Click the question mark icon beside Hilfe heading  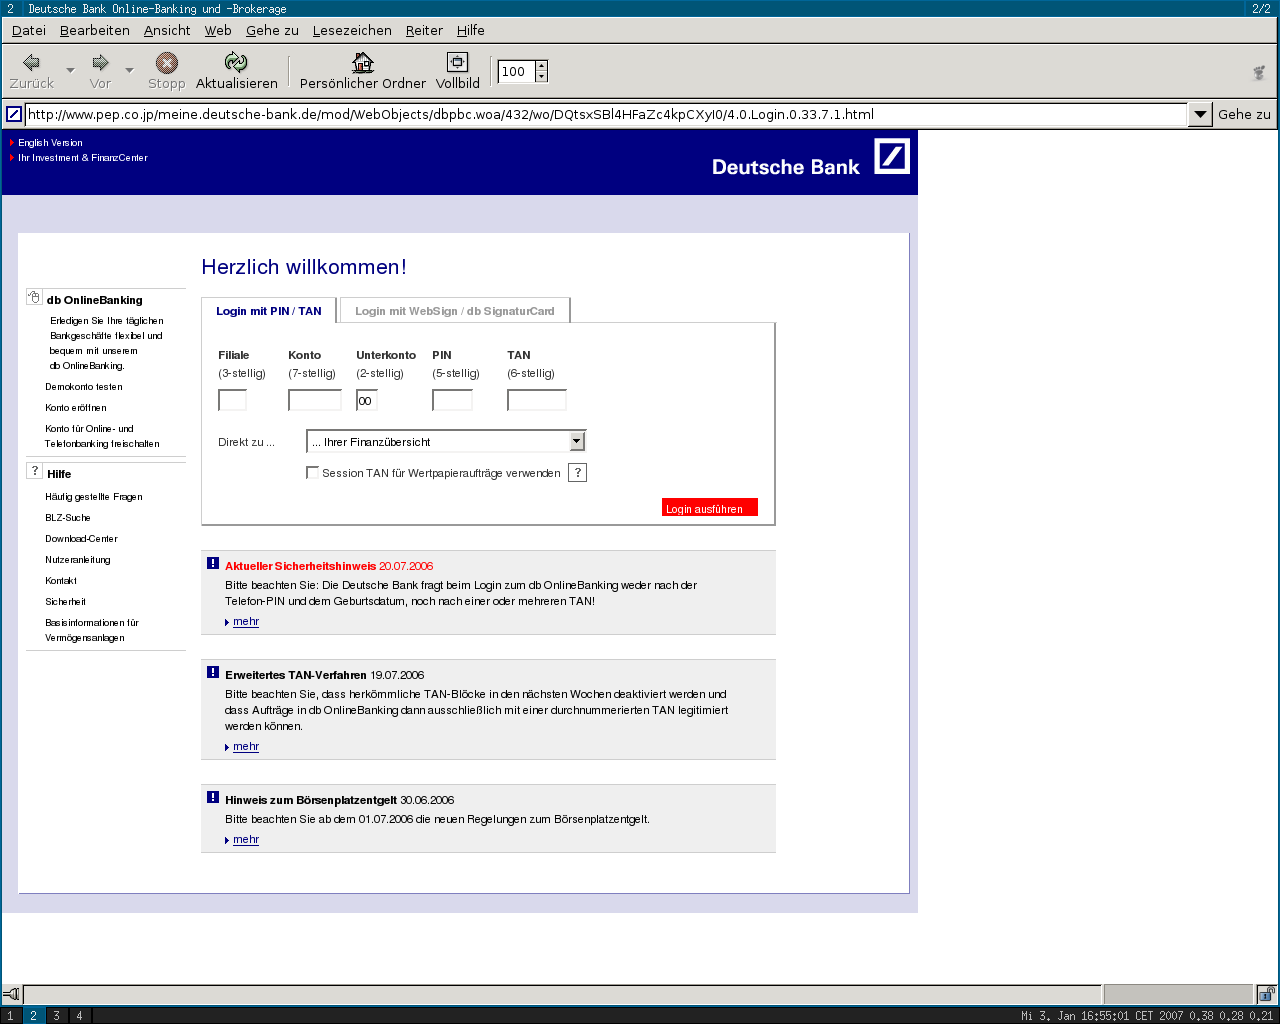[x=34, y=471]
